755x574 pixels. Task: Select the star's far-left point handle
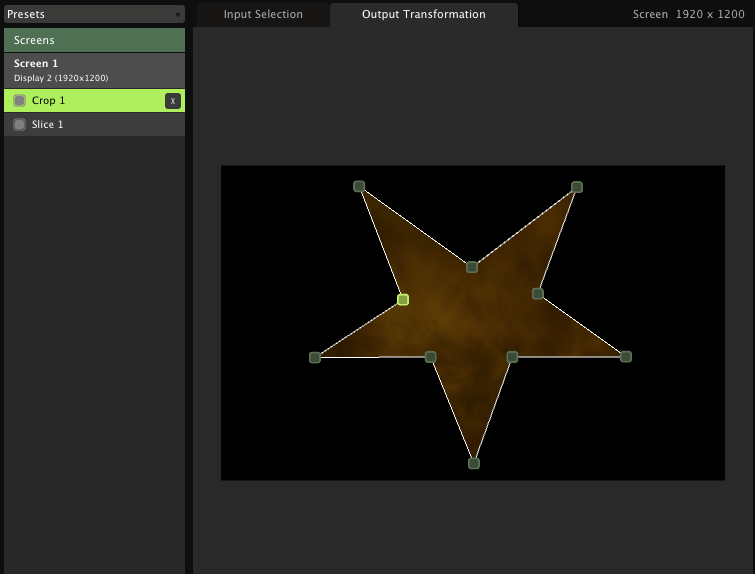click(x=315, y=357)
